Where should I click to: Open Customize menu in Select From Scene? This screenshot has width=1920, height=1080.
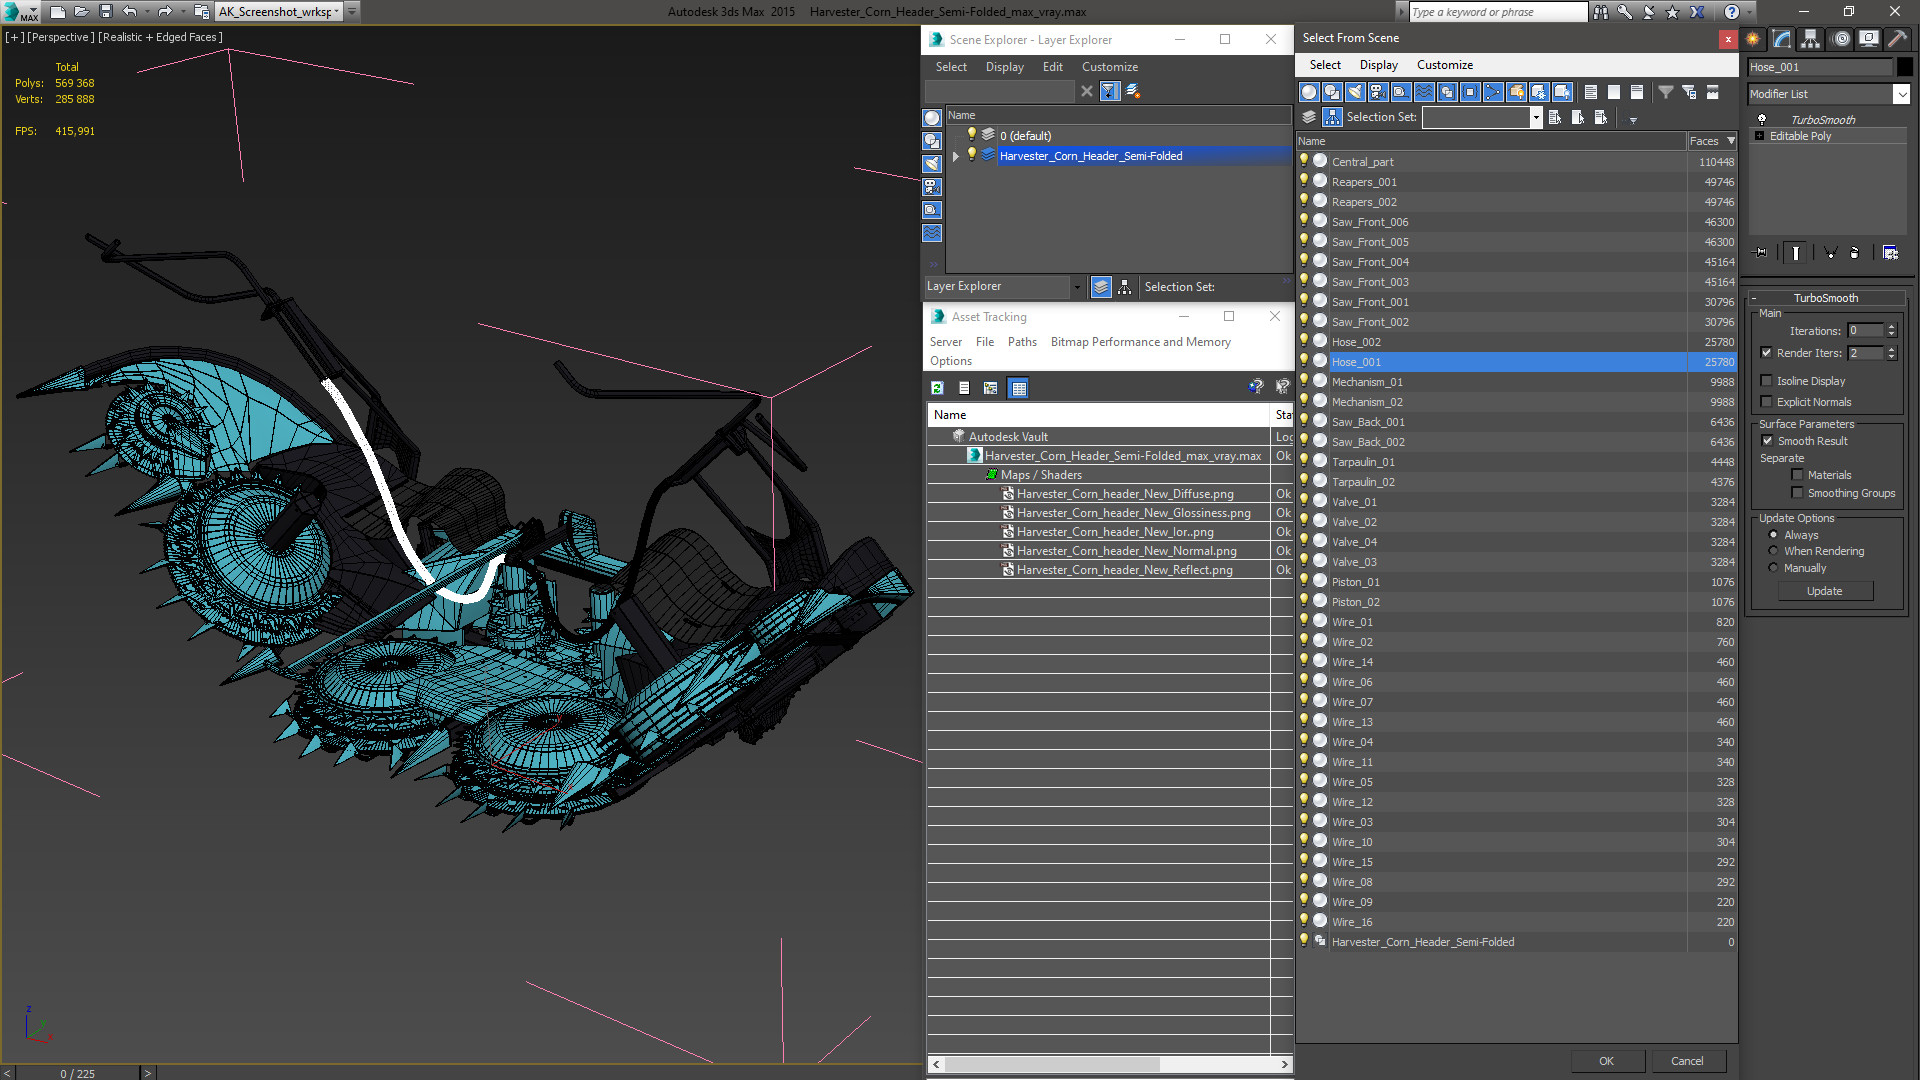(1444, 65)
